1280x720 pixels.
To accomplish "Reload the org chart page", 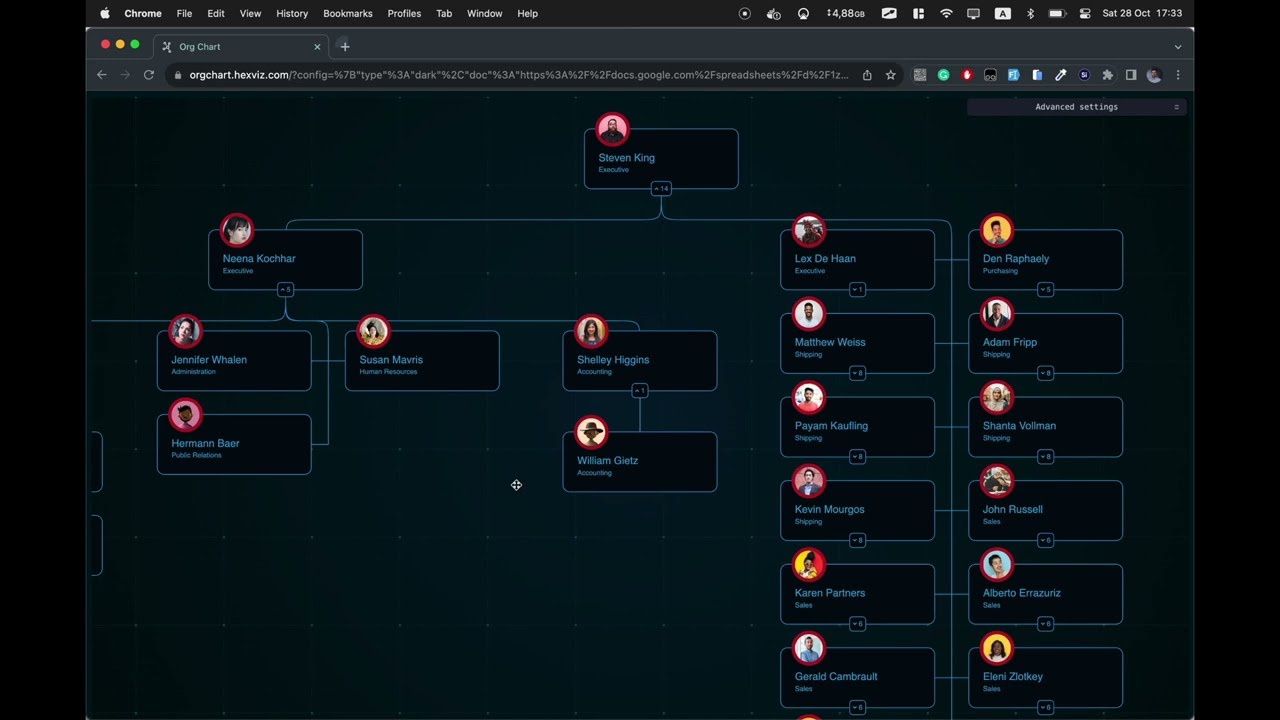I will pyautogui.click(x=148, y=75).
